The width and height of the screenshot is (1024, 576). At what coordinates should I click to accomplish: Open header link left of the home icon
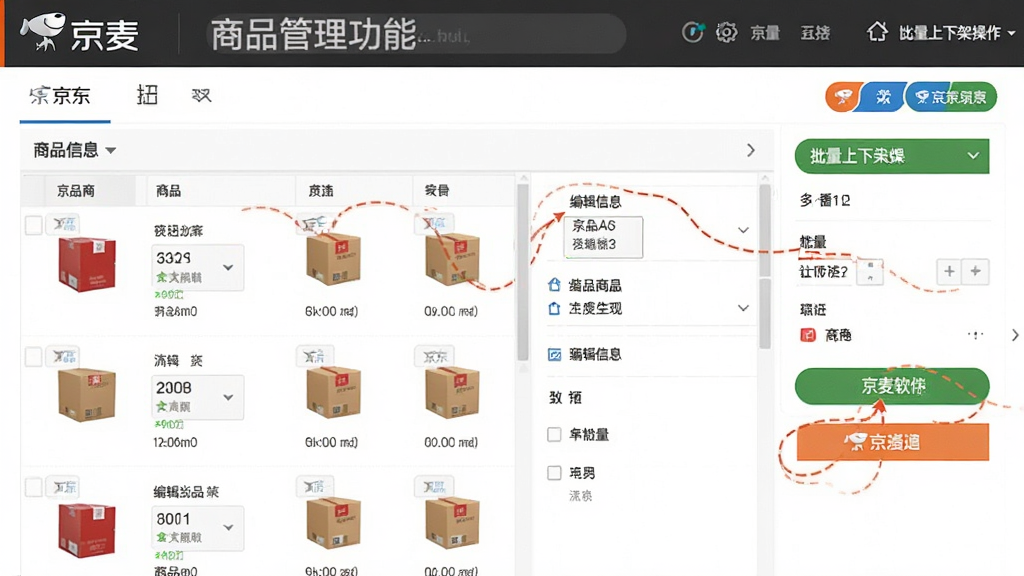815,33
